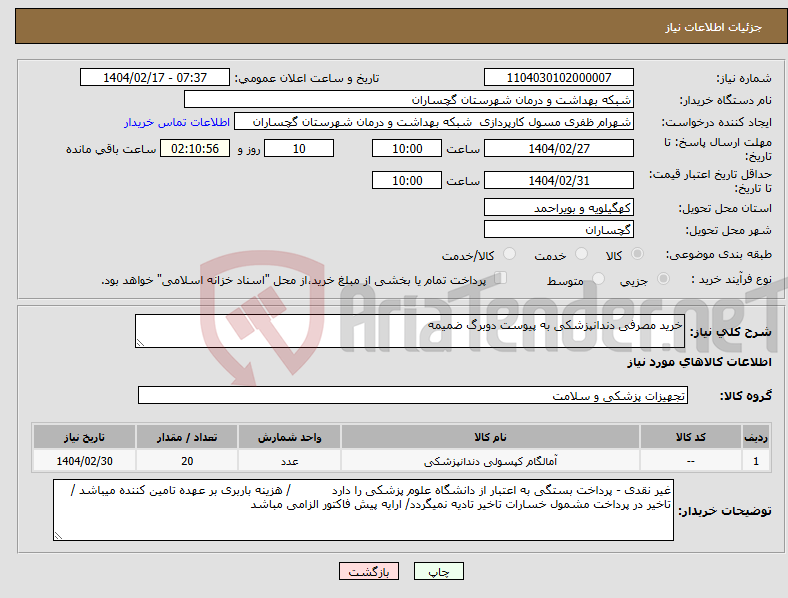Click the گروه کالا field تجهیزات پزشکی
Screen dimensions: 788x598
[413, 395]
